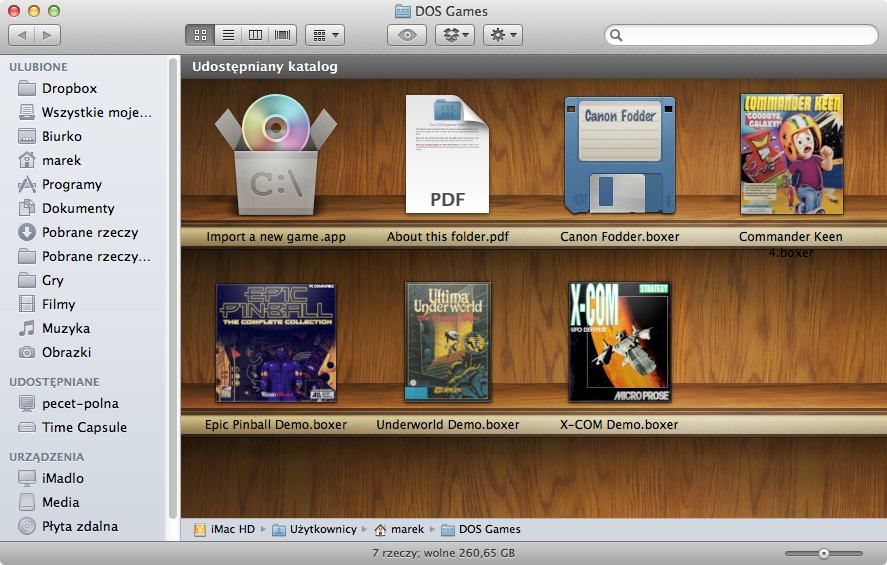Screen dimensions: 887x565
Task: Open the Canon Fodder floppy disk icon
Action: click(x=619, y=155)
